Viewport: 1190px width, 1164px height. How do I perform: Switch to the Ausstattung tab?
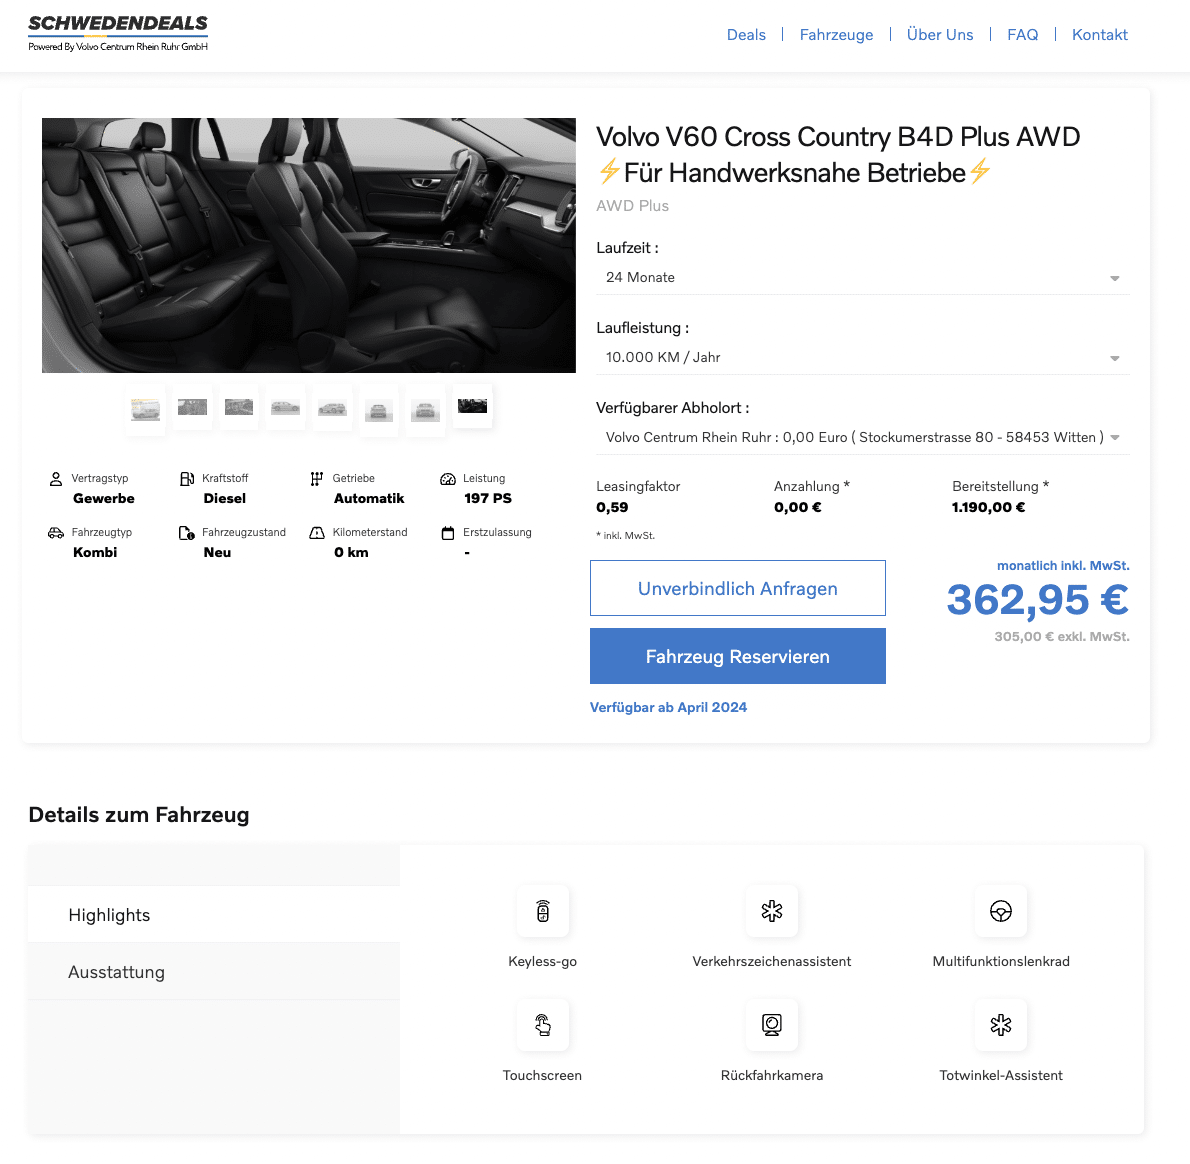point(214,972)
